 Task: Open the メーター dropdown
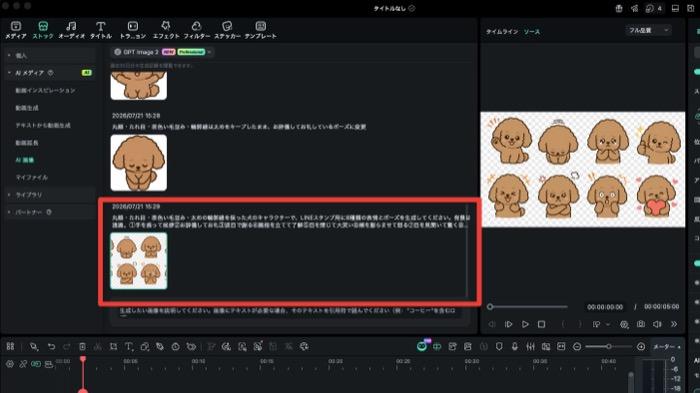(x=667, y=347)
